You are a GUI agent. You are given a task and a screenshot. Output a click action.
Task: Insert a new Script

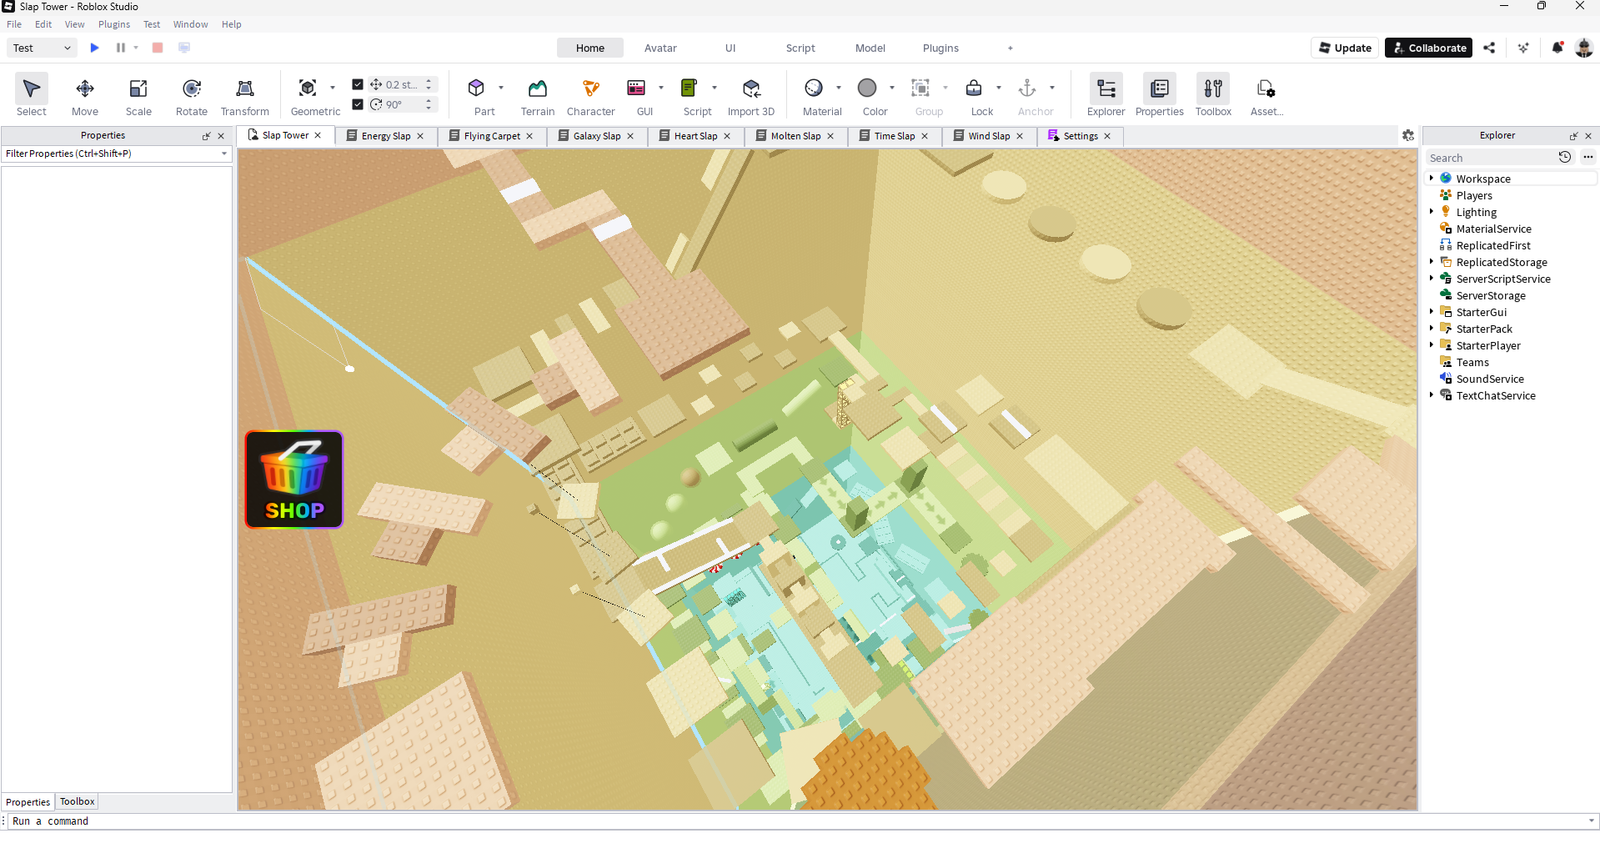689,88
